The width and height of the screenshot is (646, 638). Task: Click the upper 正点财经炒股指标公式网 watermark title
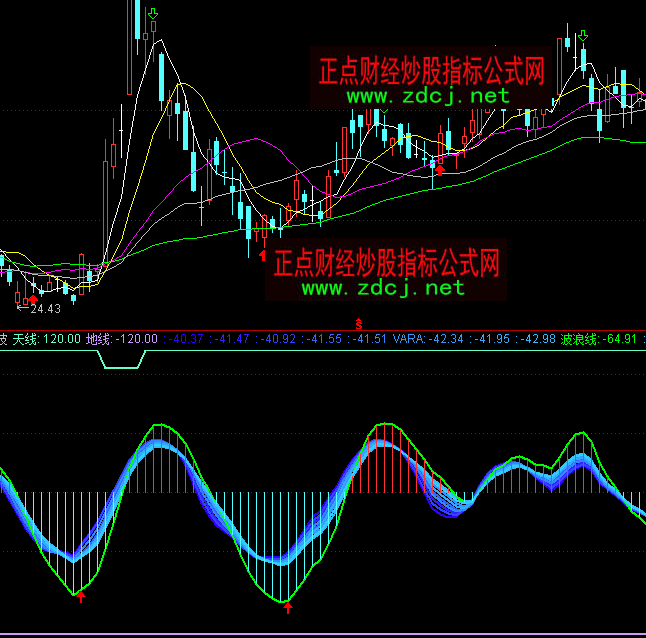430,71
